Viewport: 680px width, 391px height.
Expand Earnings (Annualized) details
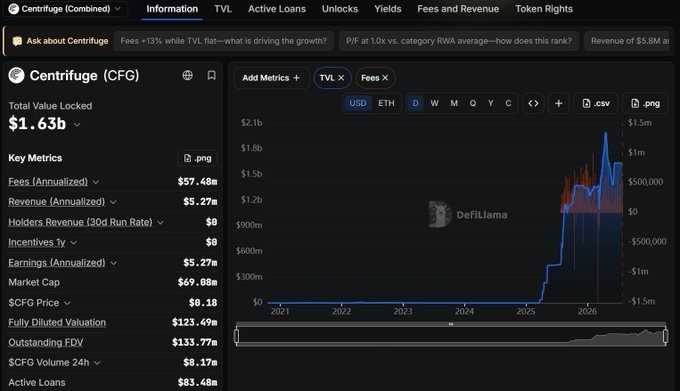pos(113,263)
